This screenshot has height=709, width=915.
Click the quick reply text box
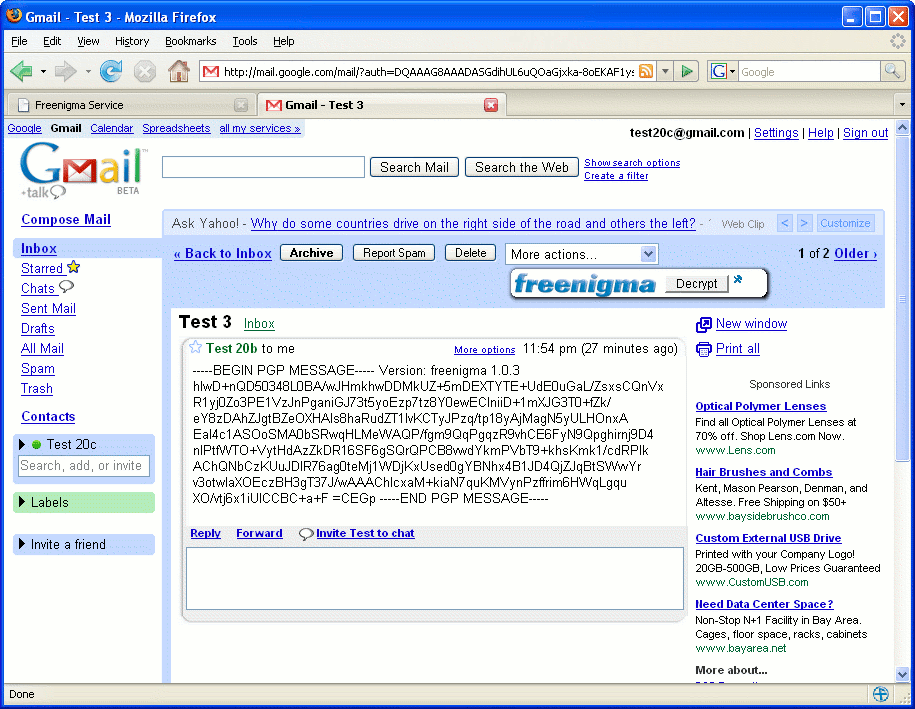[x=435, y=578]
